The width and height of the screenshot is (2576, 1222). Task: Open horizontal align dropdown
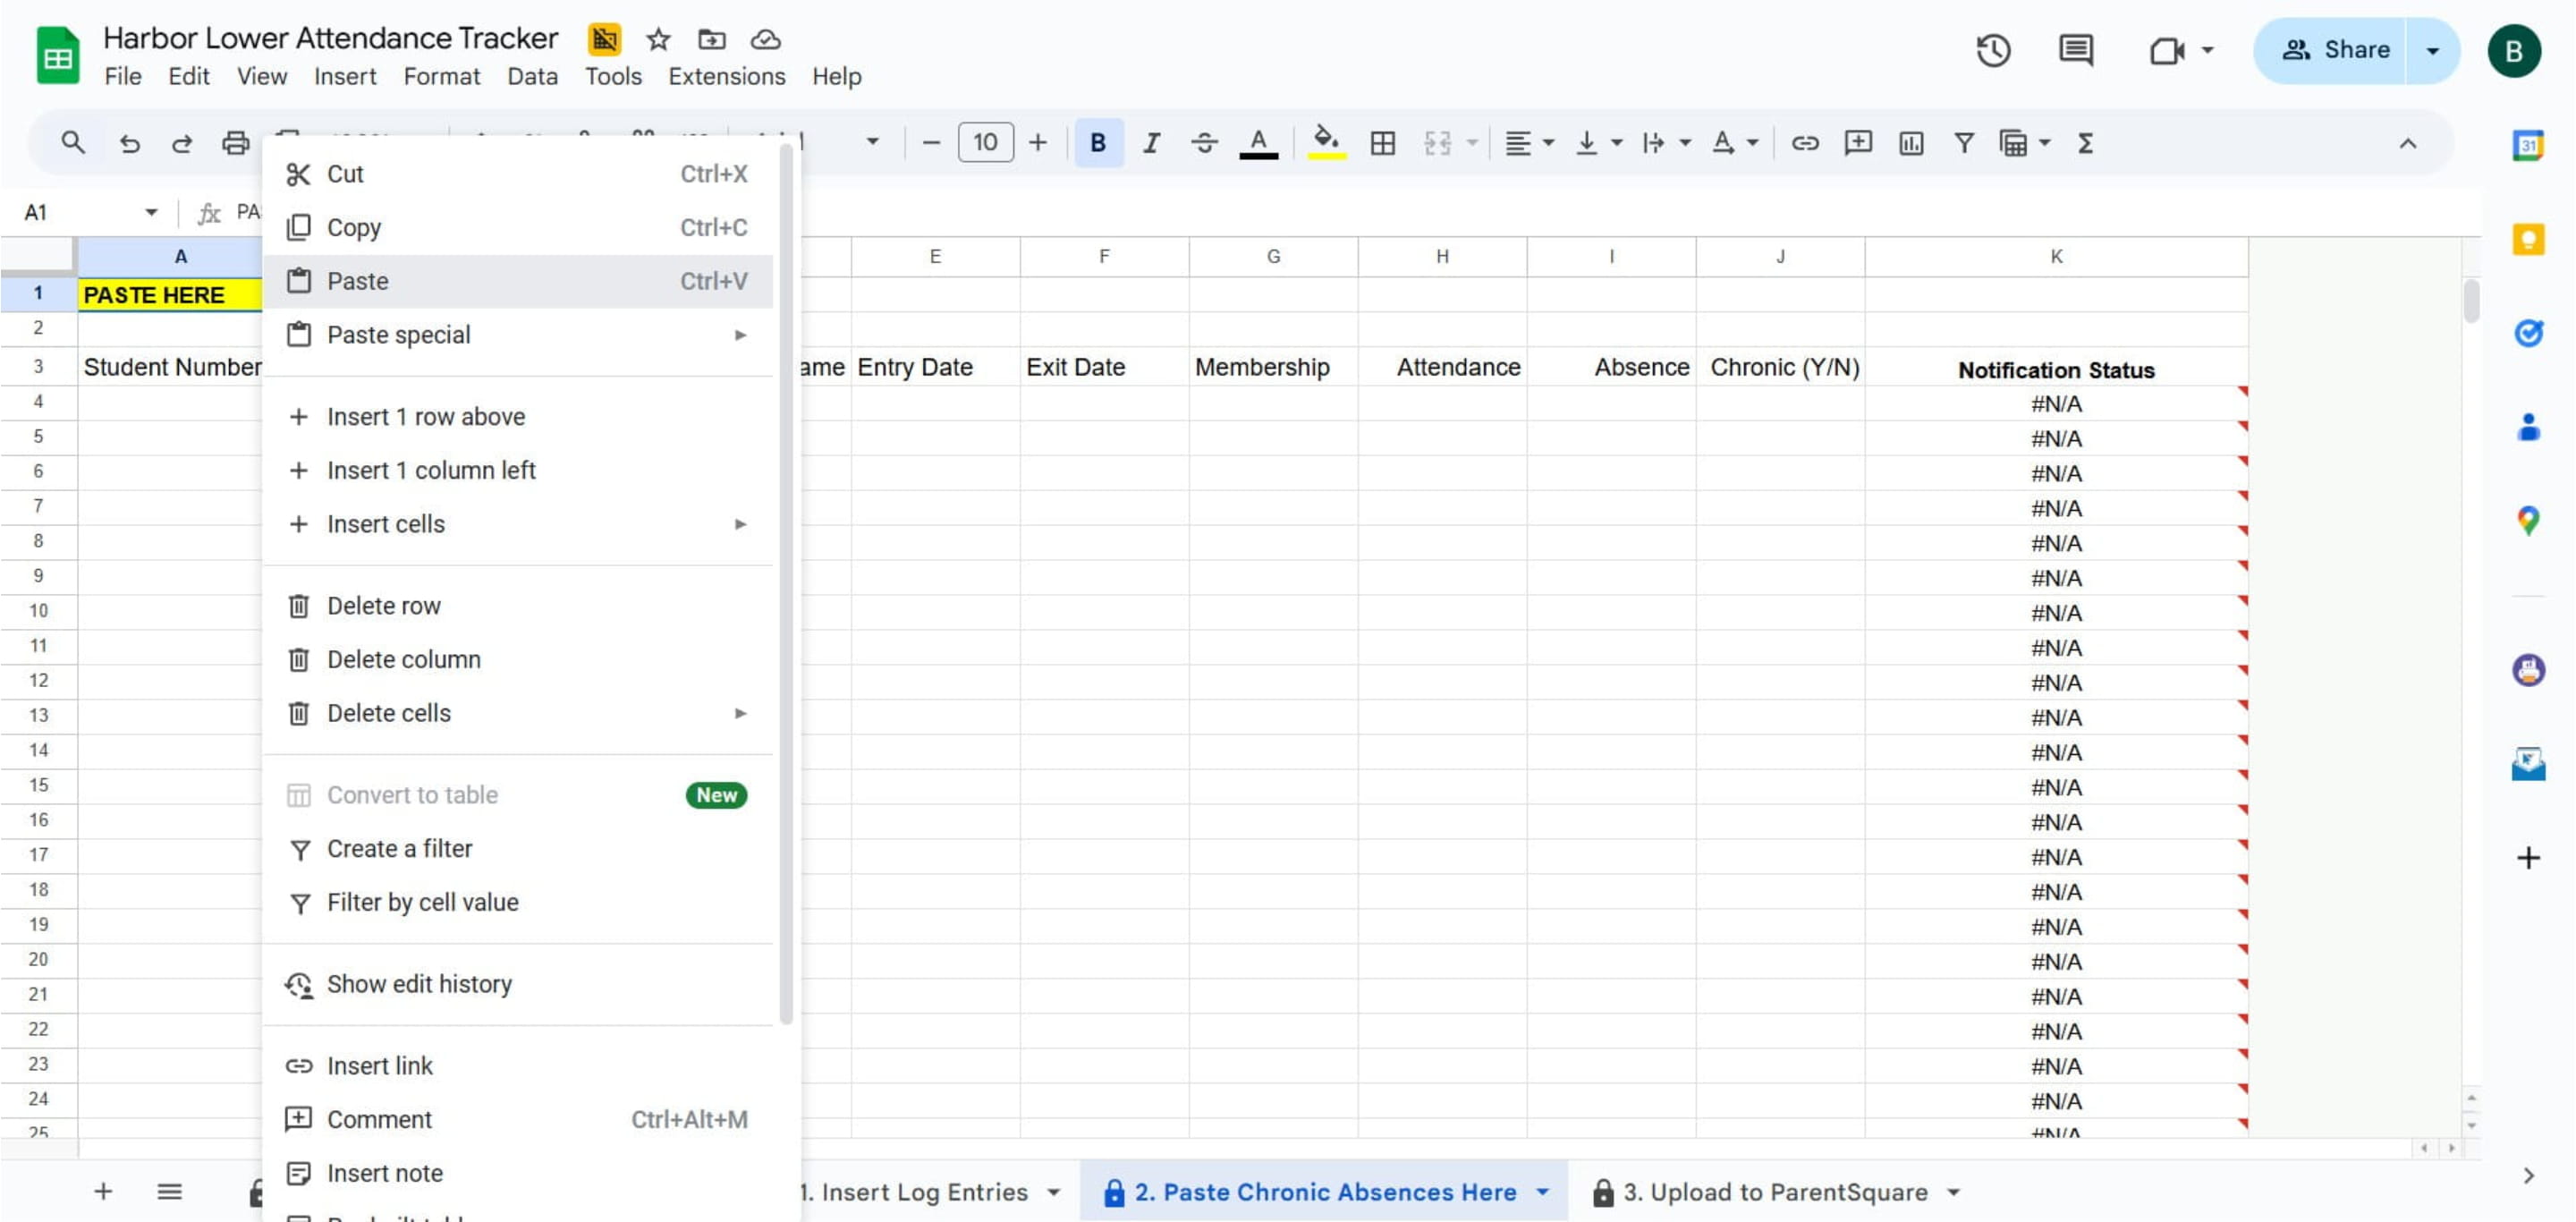click(1529, 143)
